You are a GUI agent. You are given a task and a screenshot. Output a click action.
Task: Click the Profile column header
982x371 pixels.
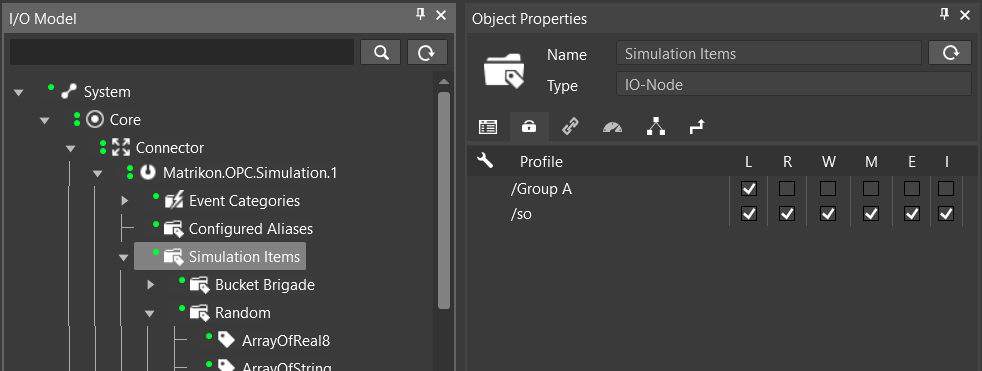[541, 162]
